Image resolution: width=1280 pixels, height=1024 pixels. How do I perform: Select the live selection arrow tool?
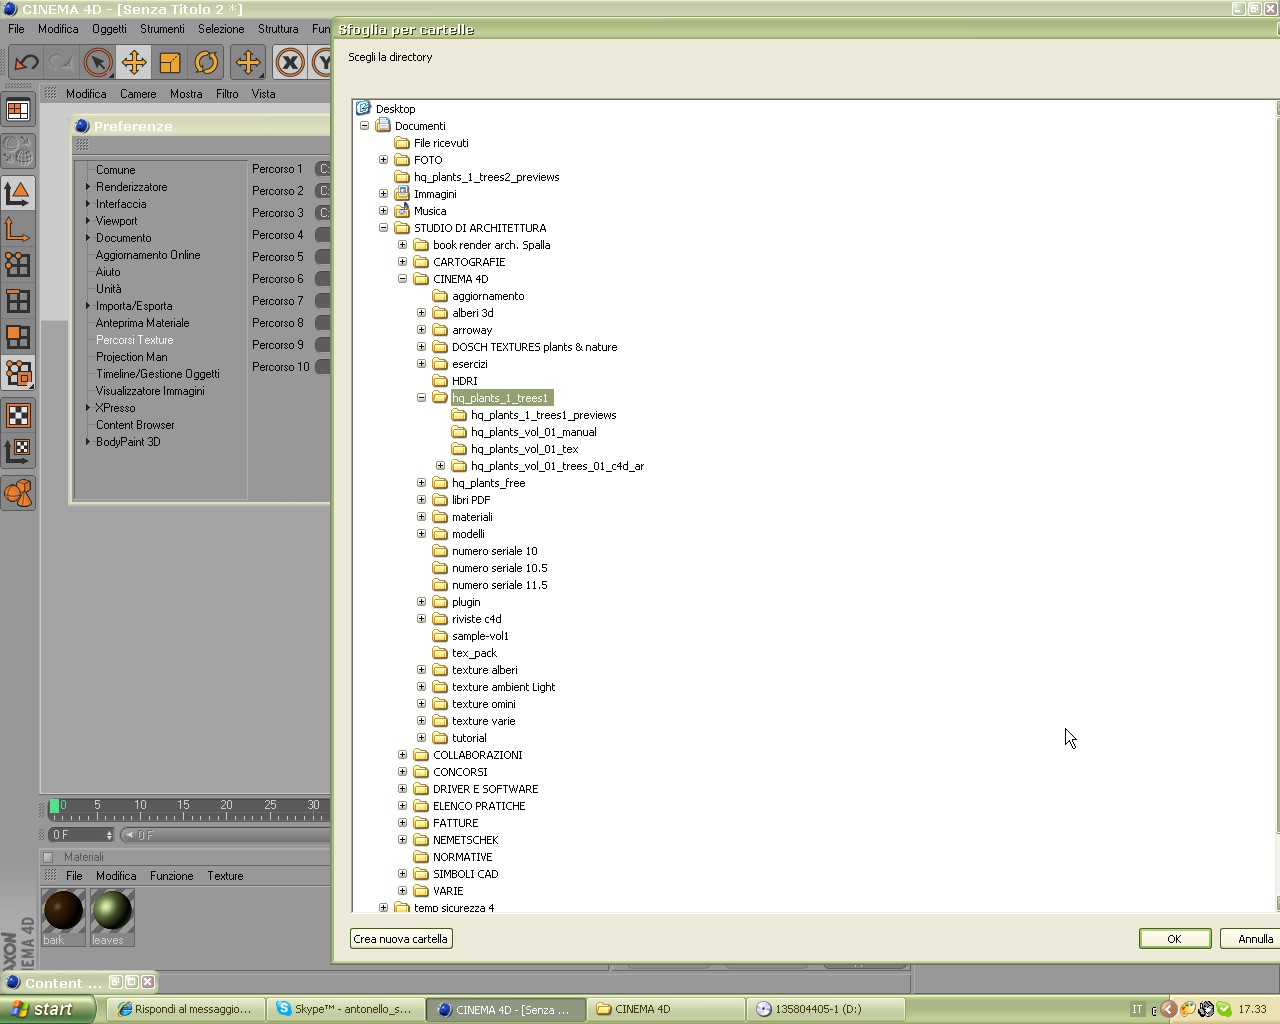click(x=98, y=63)
